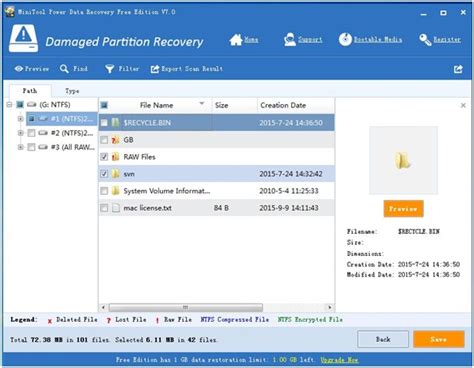
Task: Click the 2010-5-4 11:25:33 date cell
Action: coord(289,191)
